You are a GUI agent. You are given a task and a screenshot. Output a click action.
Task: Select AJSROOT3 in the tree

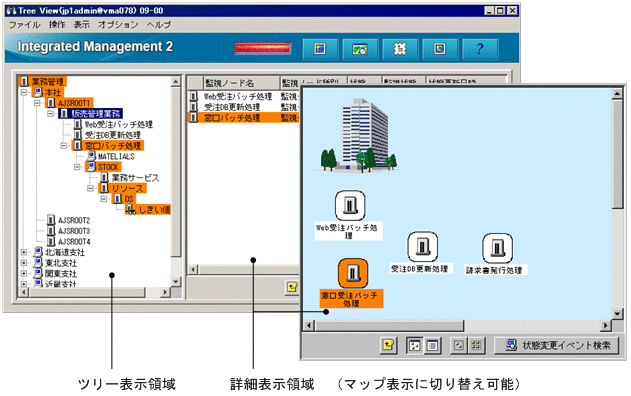(68, 231)
